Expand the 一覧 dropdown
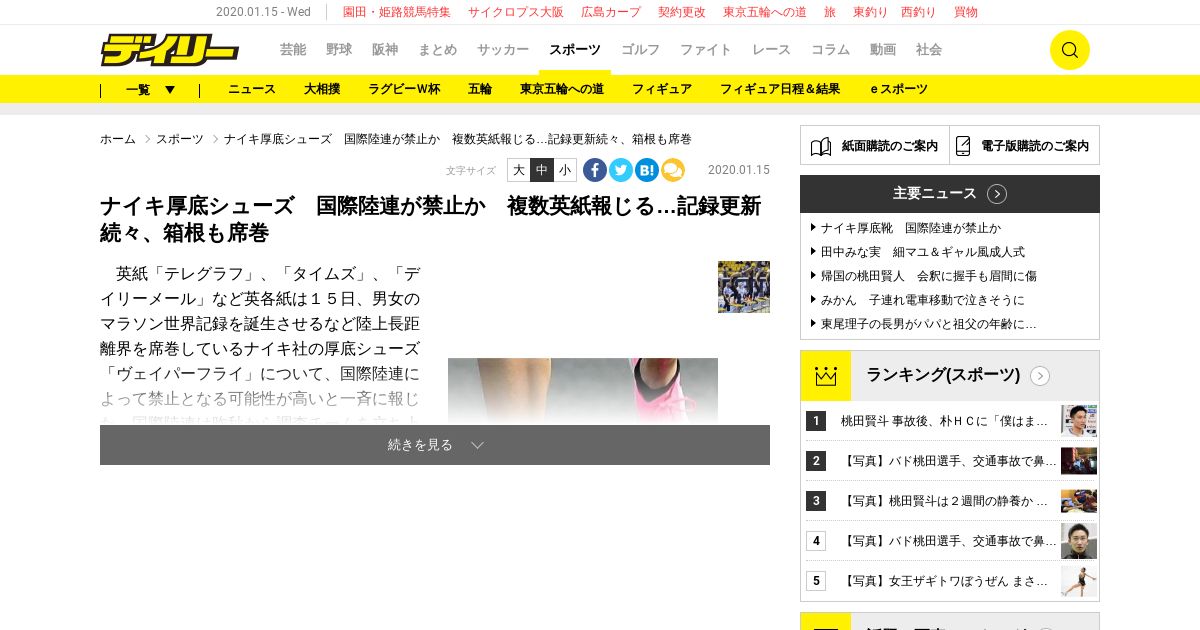The width and height of the screenshot is (1200, 630). [x=150, y=89]
